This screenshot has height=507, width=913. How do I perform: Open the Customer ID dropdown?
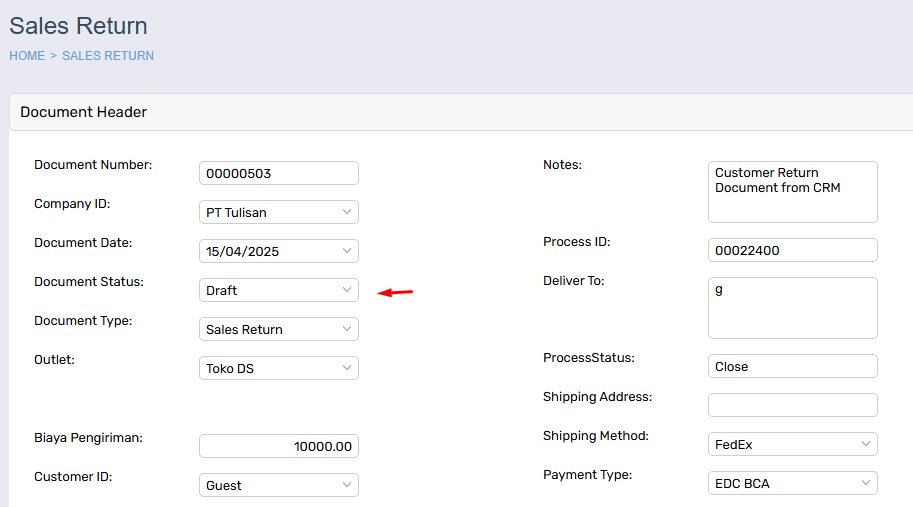pos(279,485)
